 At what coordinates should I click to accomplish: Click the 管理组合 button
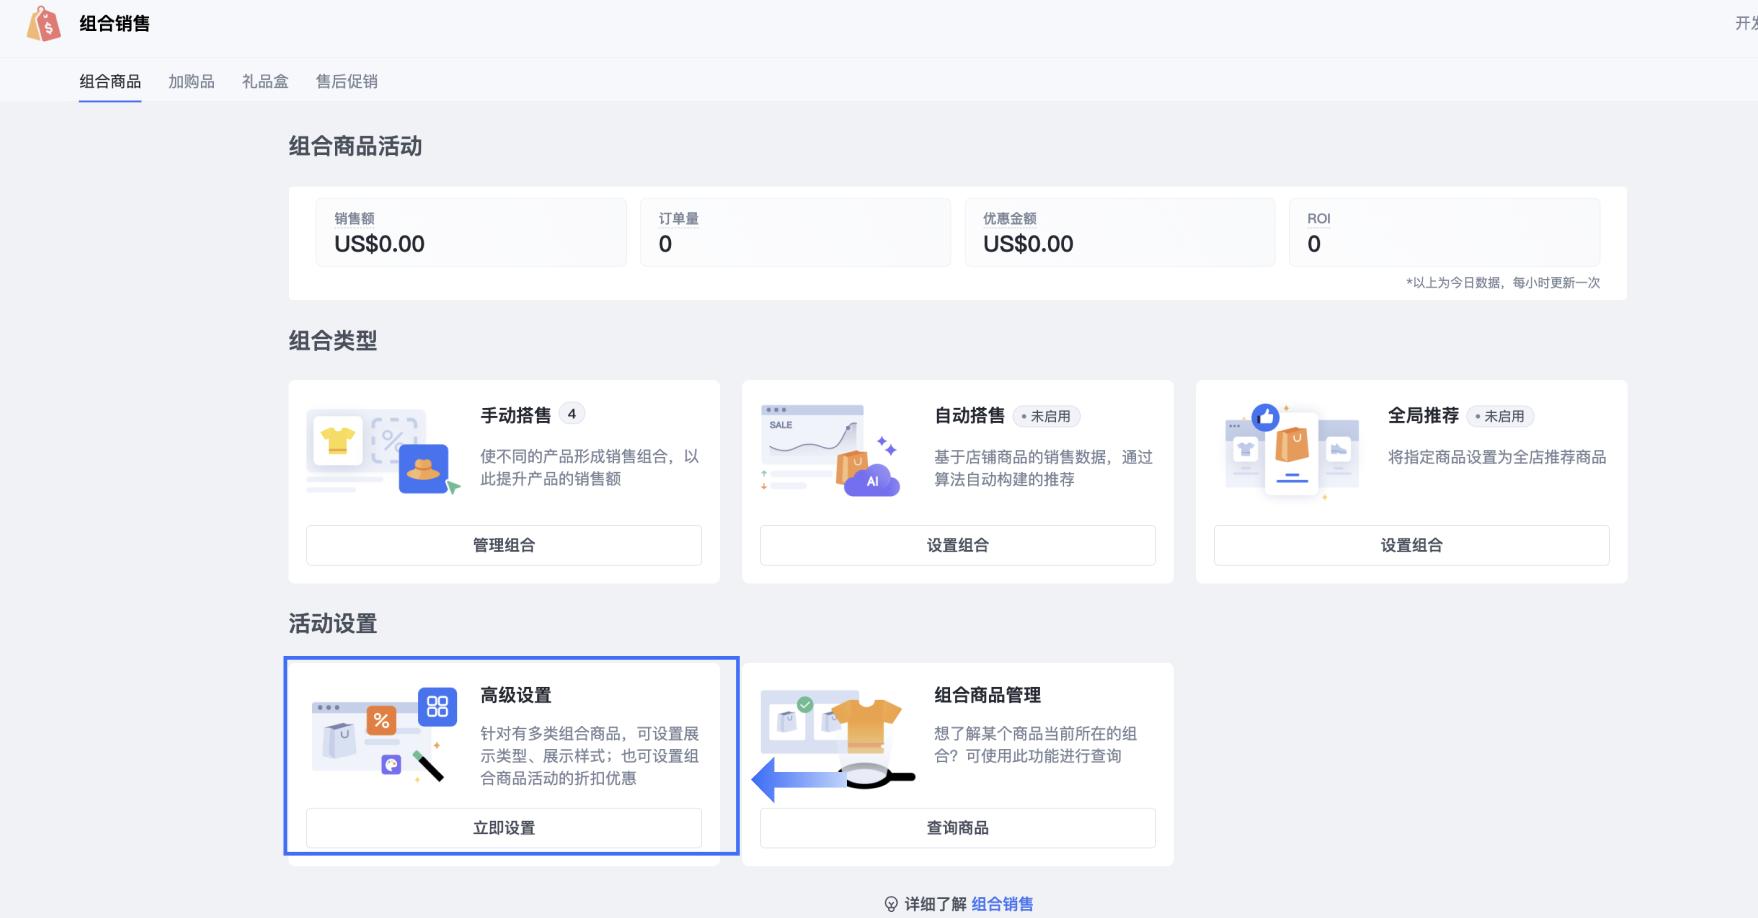[x=504, y=545]
